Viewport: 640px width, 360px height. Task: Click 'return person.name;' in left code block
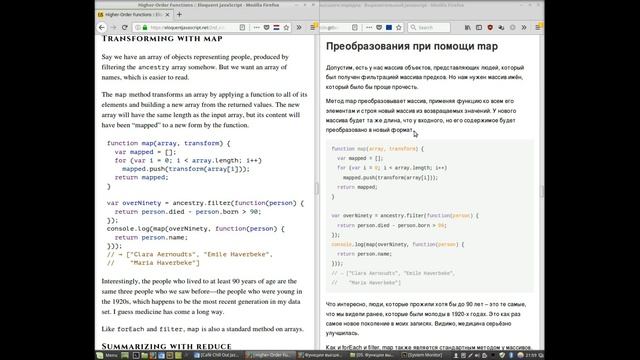pyautogui.click(x=151, y=237)
